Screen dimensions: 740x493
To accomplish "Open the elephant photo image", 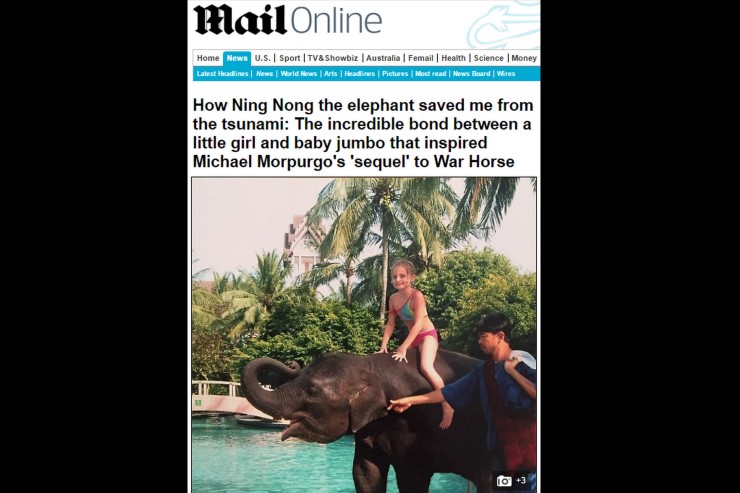I will (364, 335).
